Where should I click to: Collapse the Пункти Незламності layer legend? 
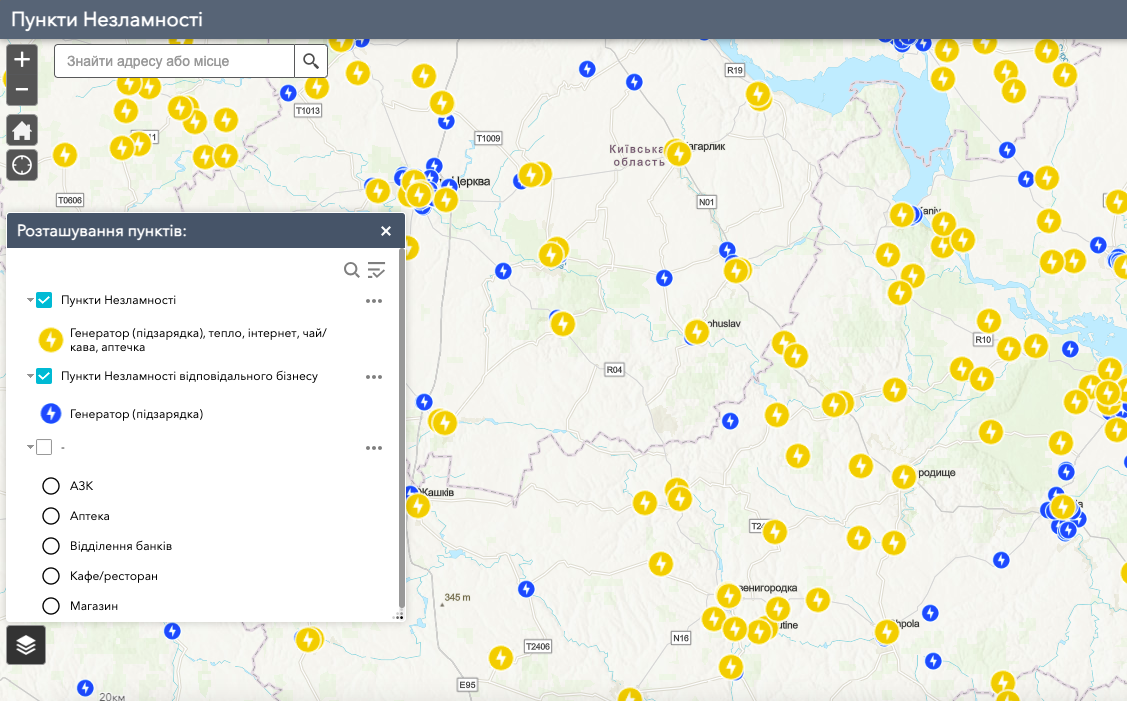30,300
